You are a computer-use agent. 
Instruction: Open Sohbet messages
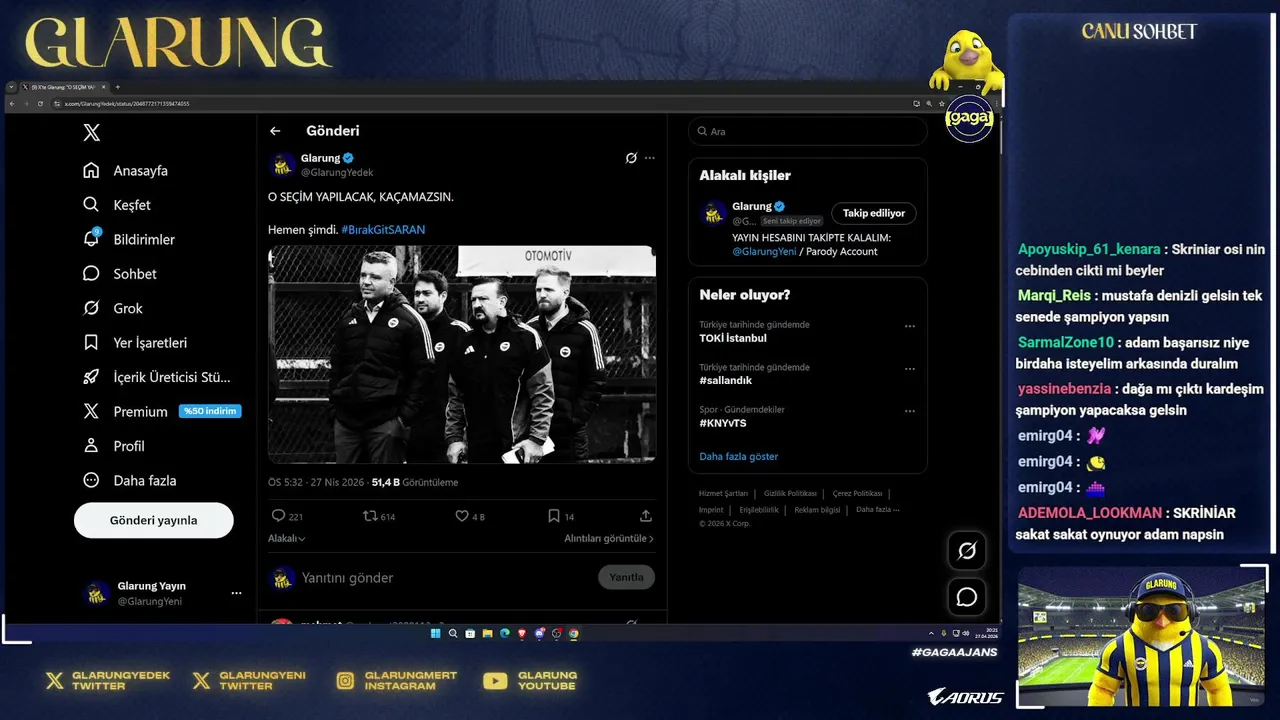click(120, 274)
